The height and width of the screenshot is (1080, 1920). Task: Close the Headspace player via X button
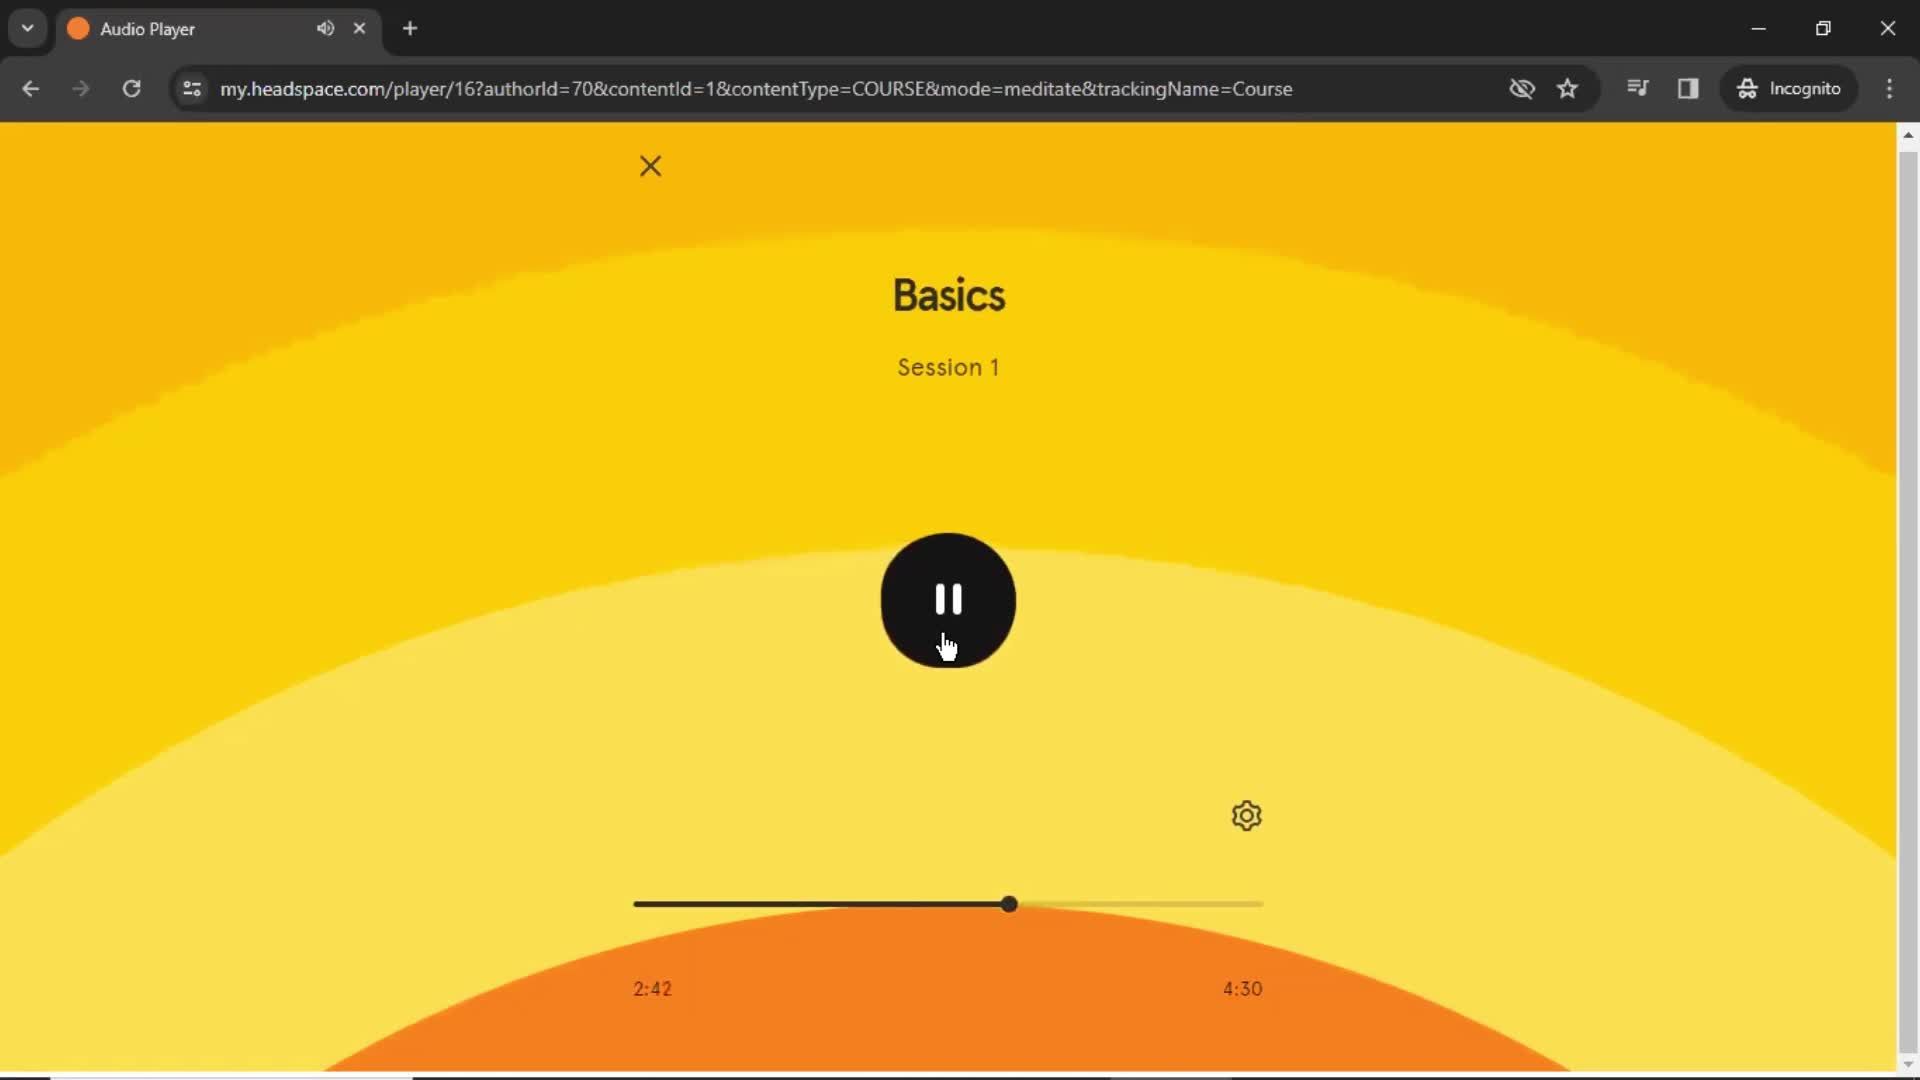(651, 165)
